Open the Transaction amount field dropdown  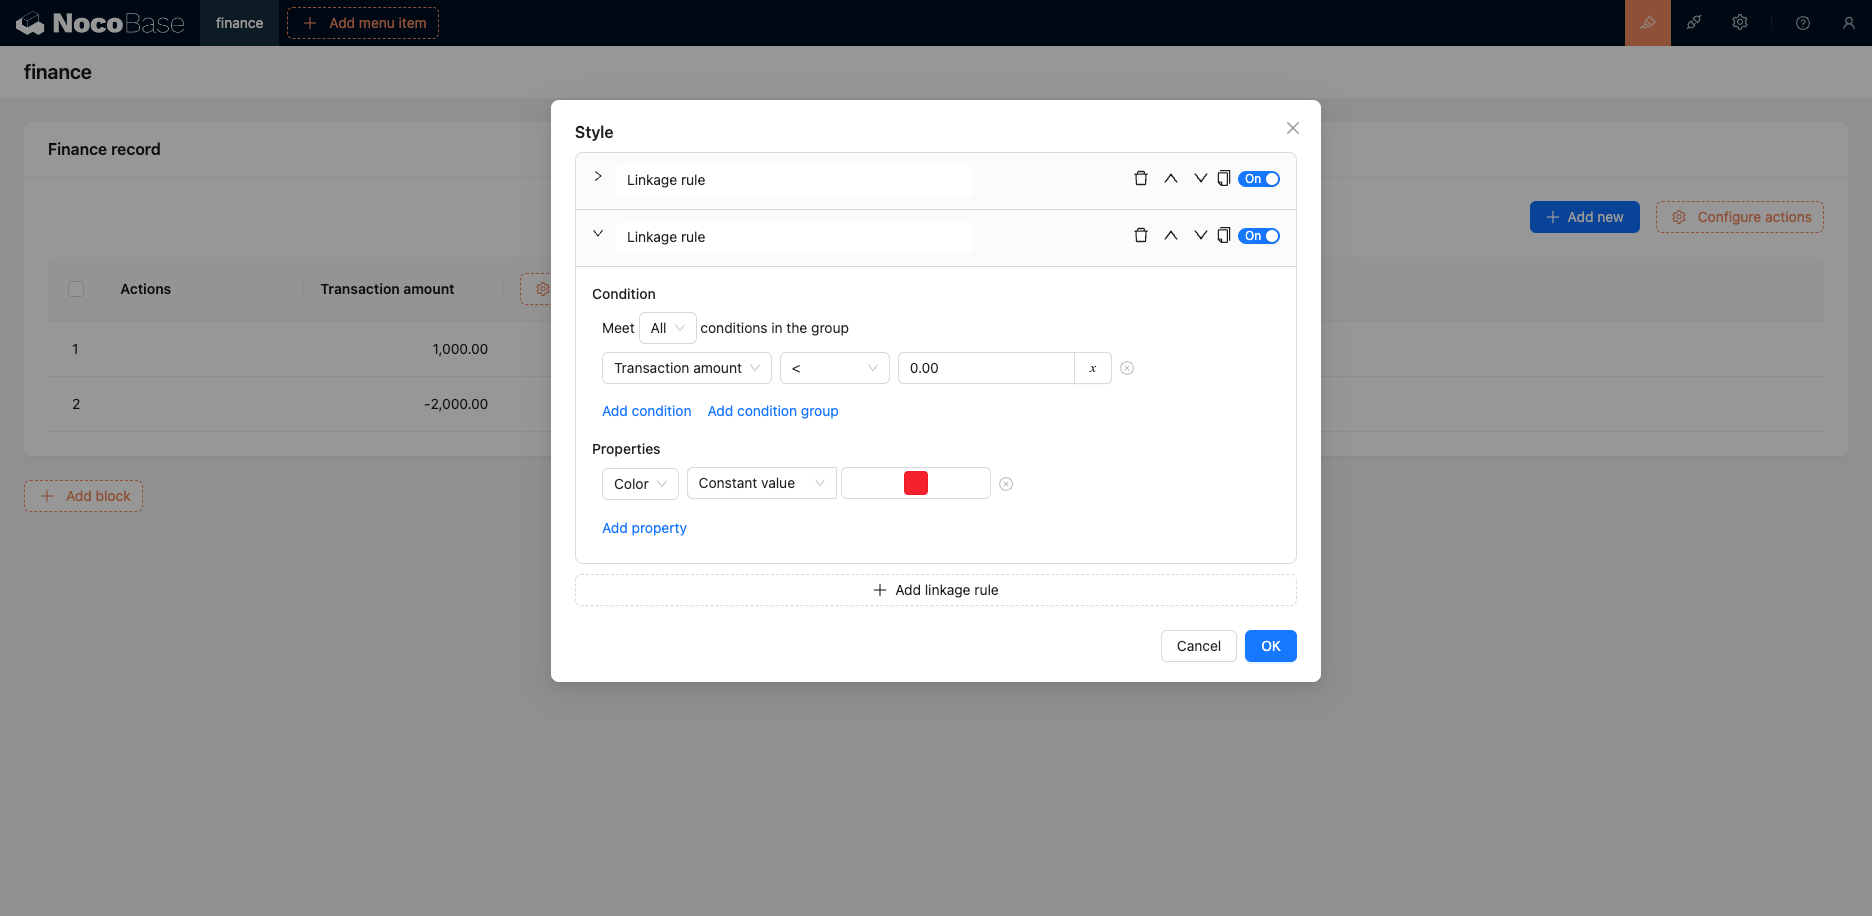pyautogui.click(x=686, y=368)
